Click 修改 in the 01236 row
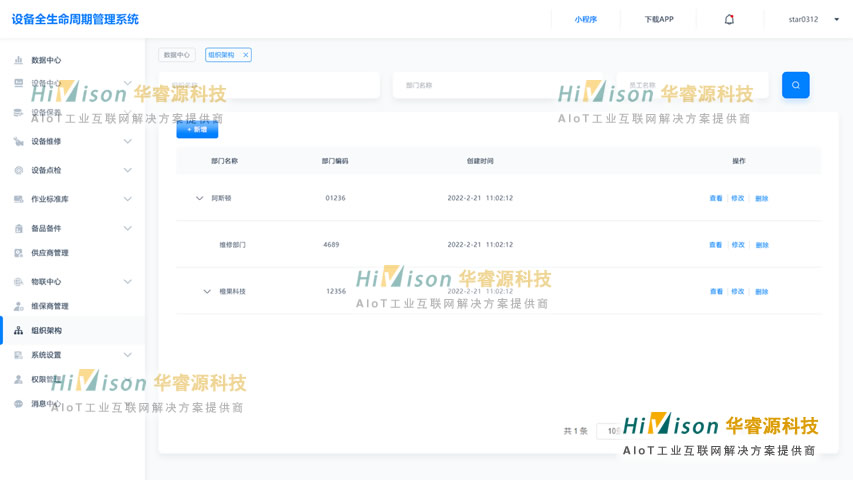Screen dimensions: 853x480 point(738,199)
